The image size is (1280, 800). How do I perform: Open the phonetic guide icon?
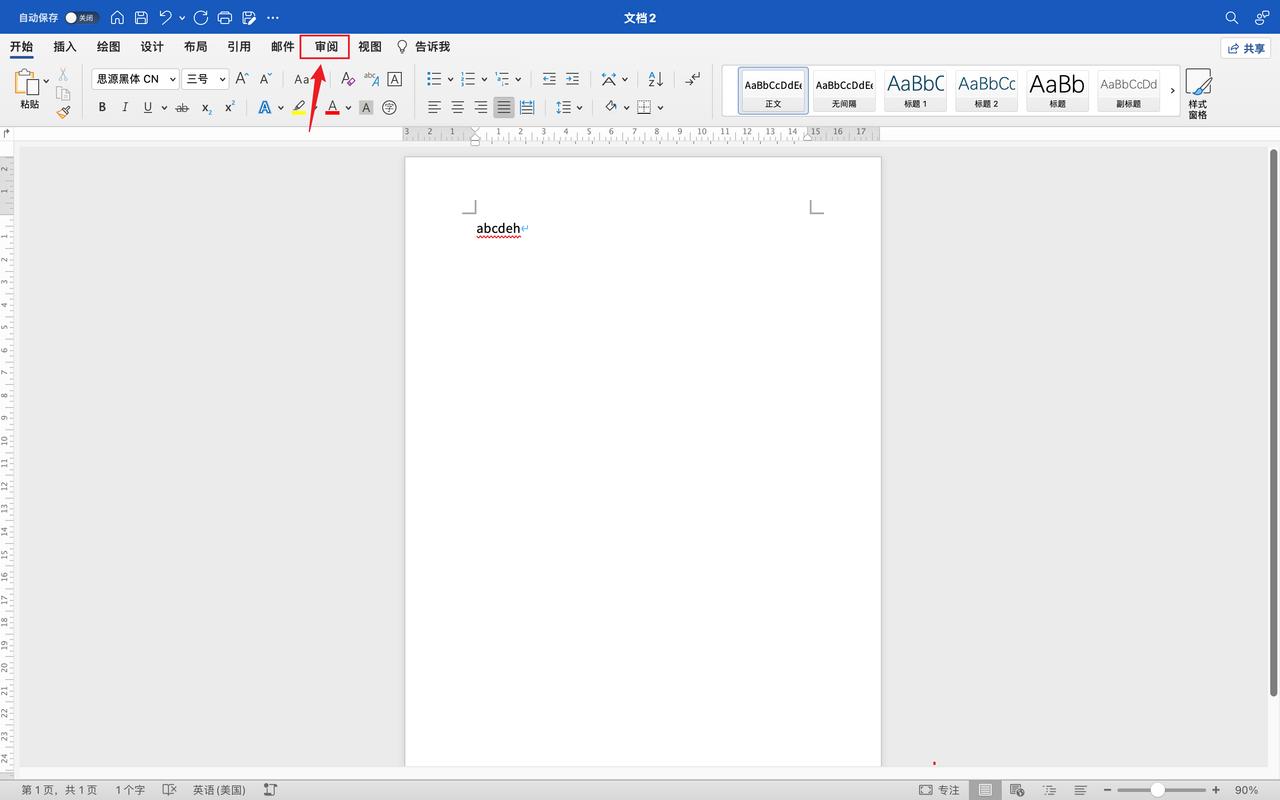[x=371, y=79]
